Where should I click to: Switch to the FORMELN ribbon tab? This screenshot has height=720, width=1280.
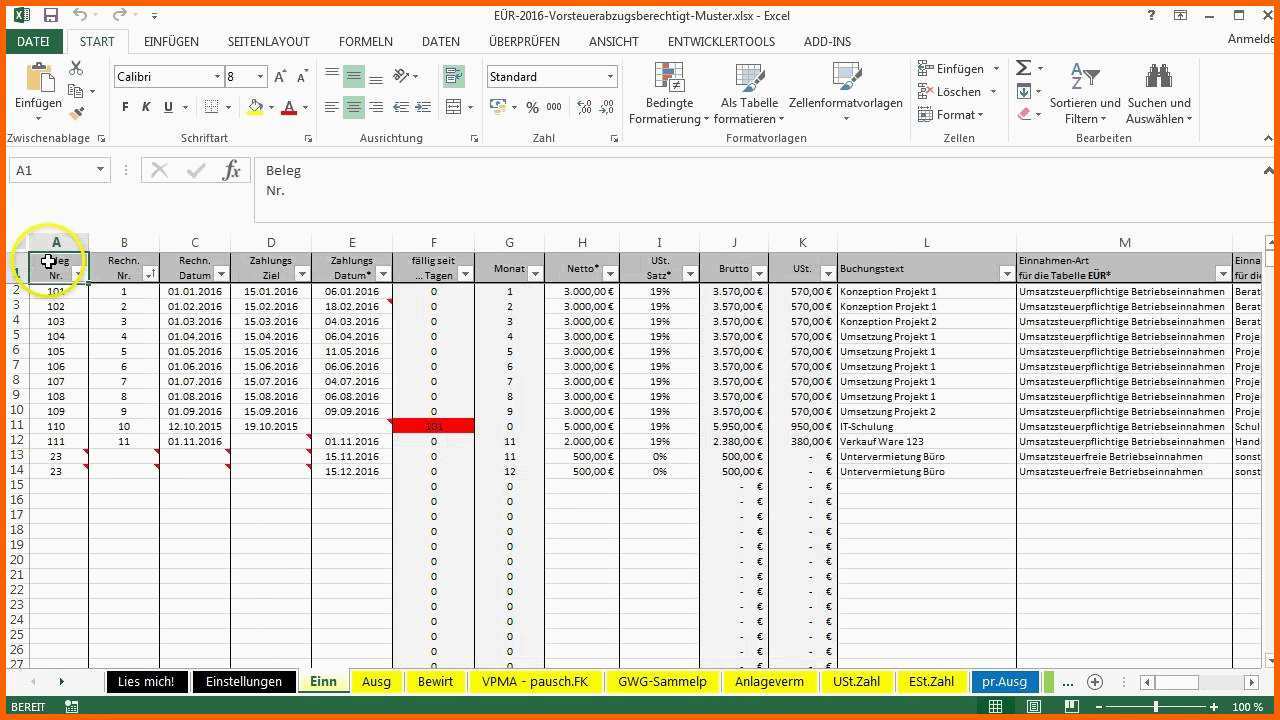[365, 41]
